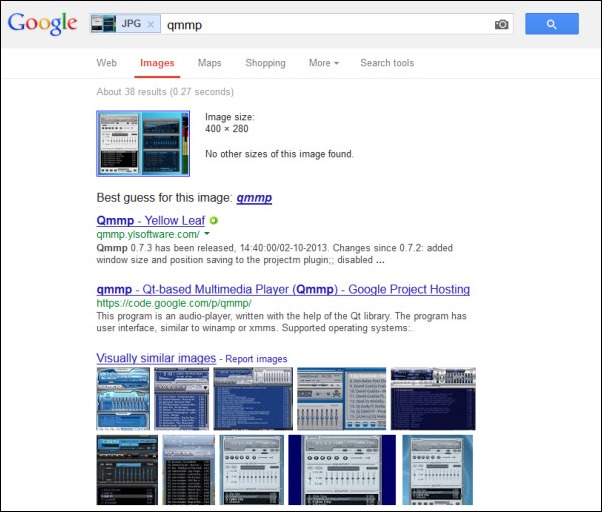Expand the arrow next to qmmp.ylsoftware.com

tap(207, 233)
